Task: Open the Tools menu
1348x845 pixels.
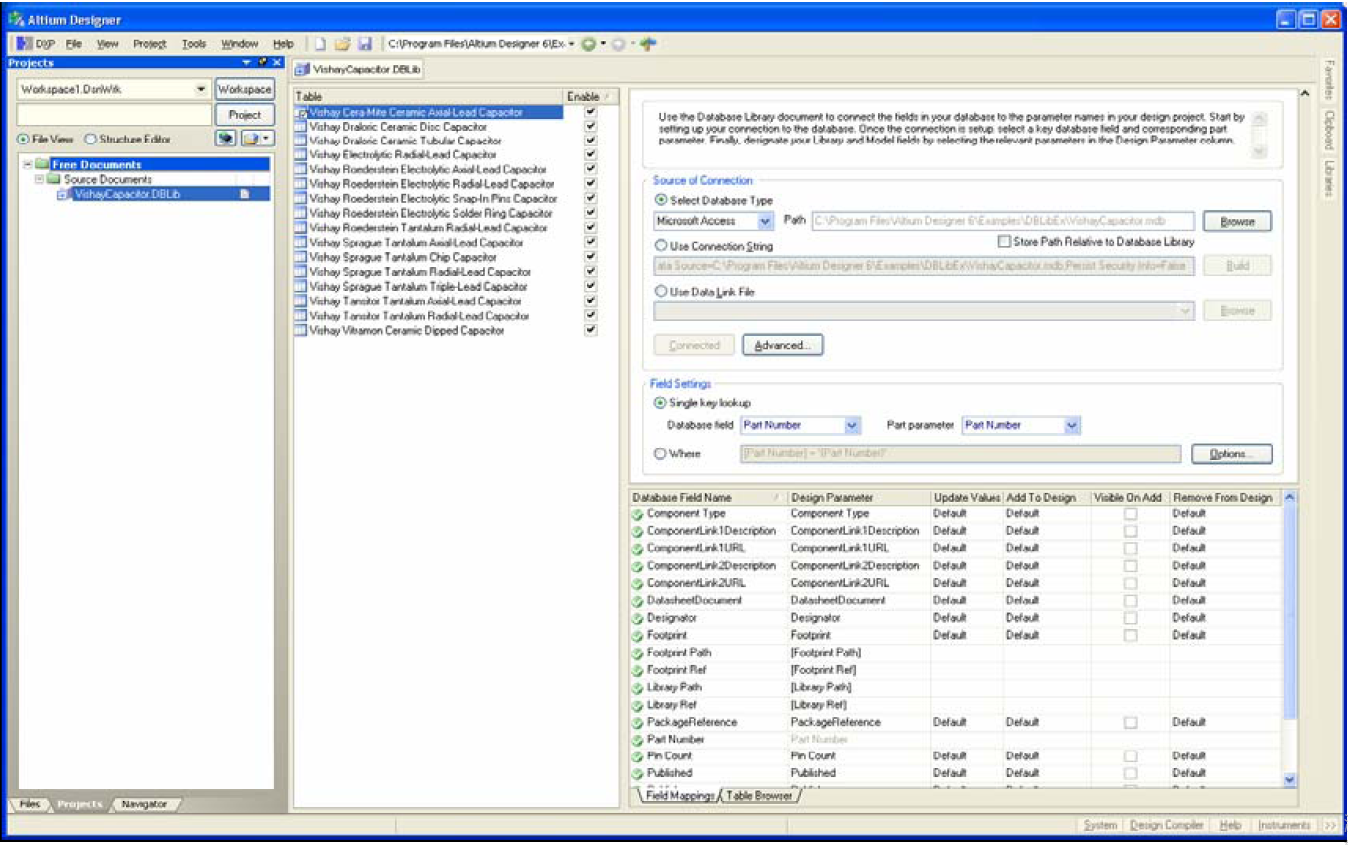Action: [194, 44]
